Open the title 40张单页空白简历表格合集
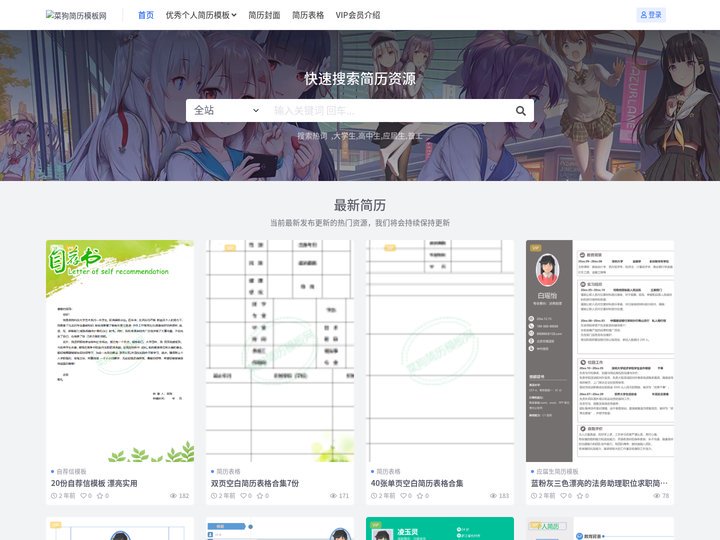This screenshot has width=720, height=540. [417, 484]
